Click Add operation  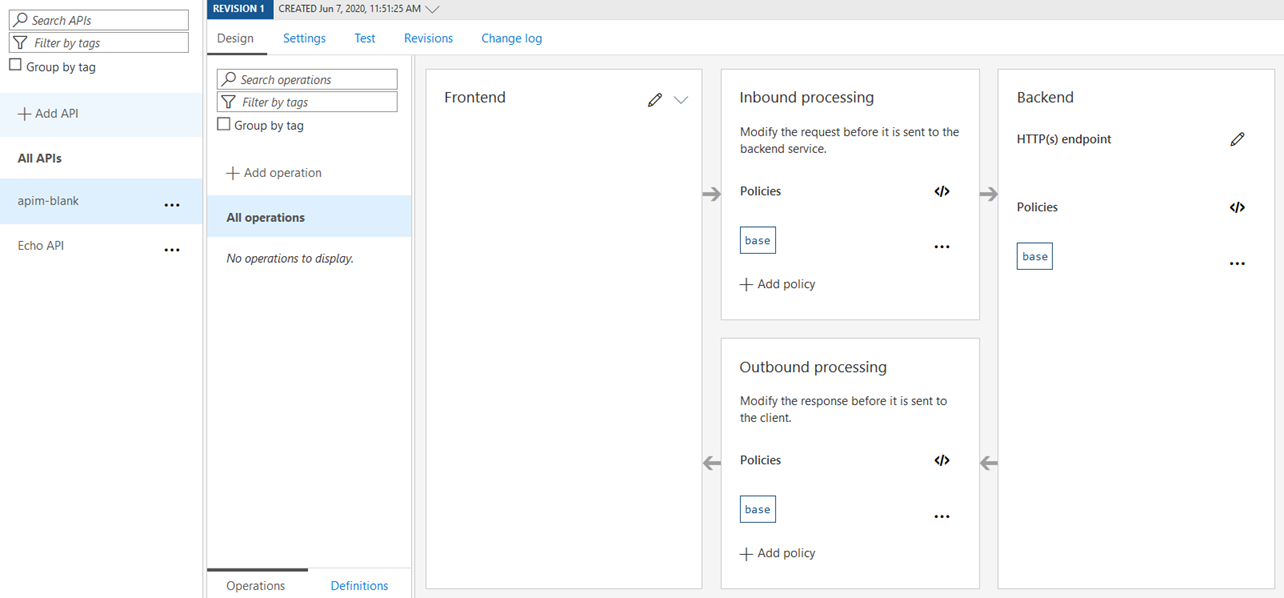(274, 173)
